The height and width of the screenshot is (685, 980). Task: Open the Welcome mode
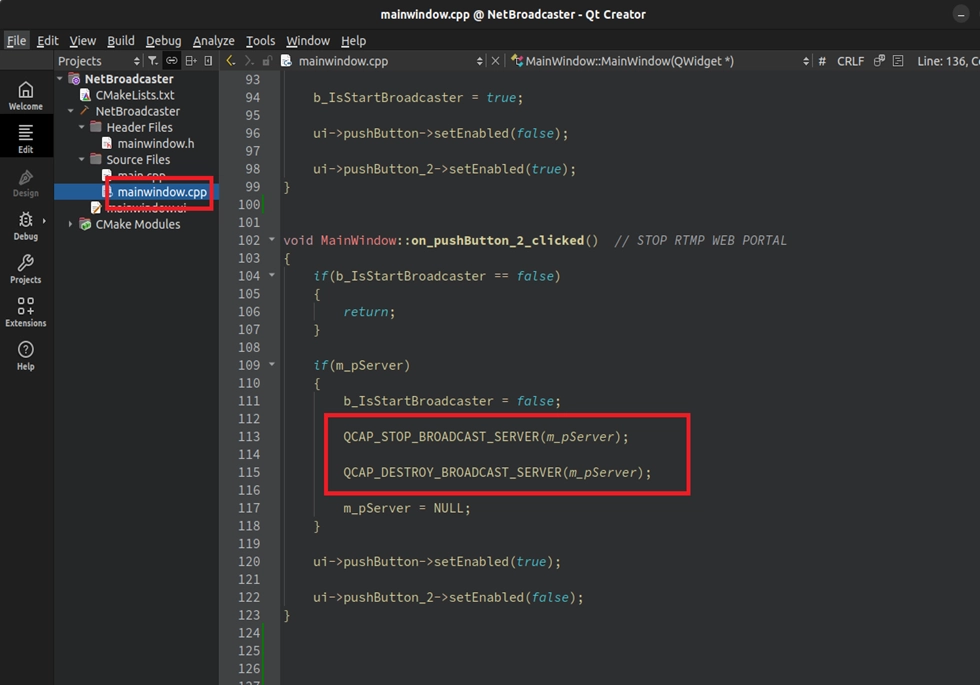[x=26, y=96]
